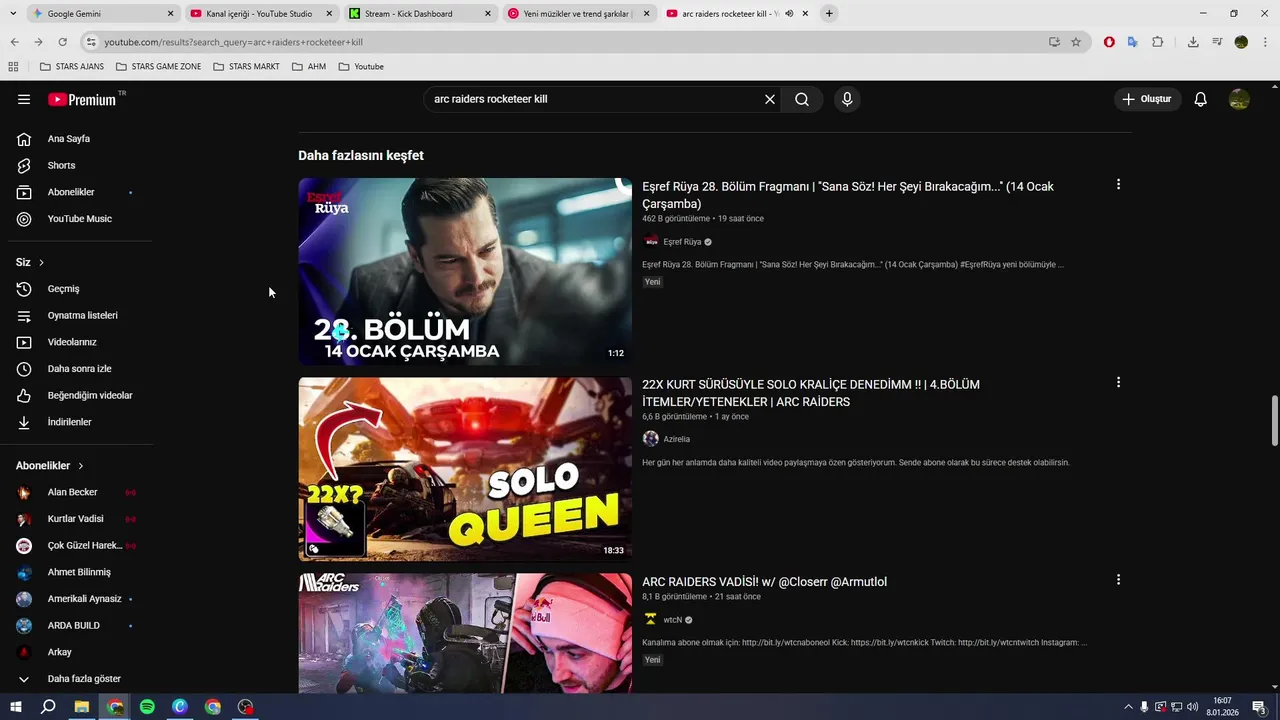The width and height of the screenshot is (1280, 720).
Task: Open the ARC RAIDERS VADİSİ video title
Action: (764, 582)
